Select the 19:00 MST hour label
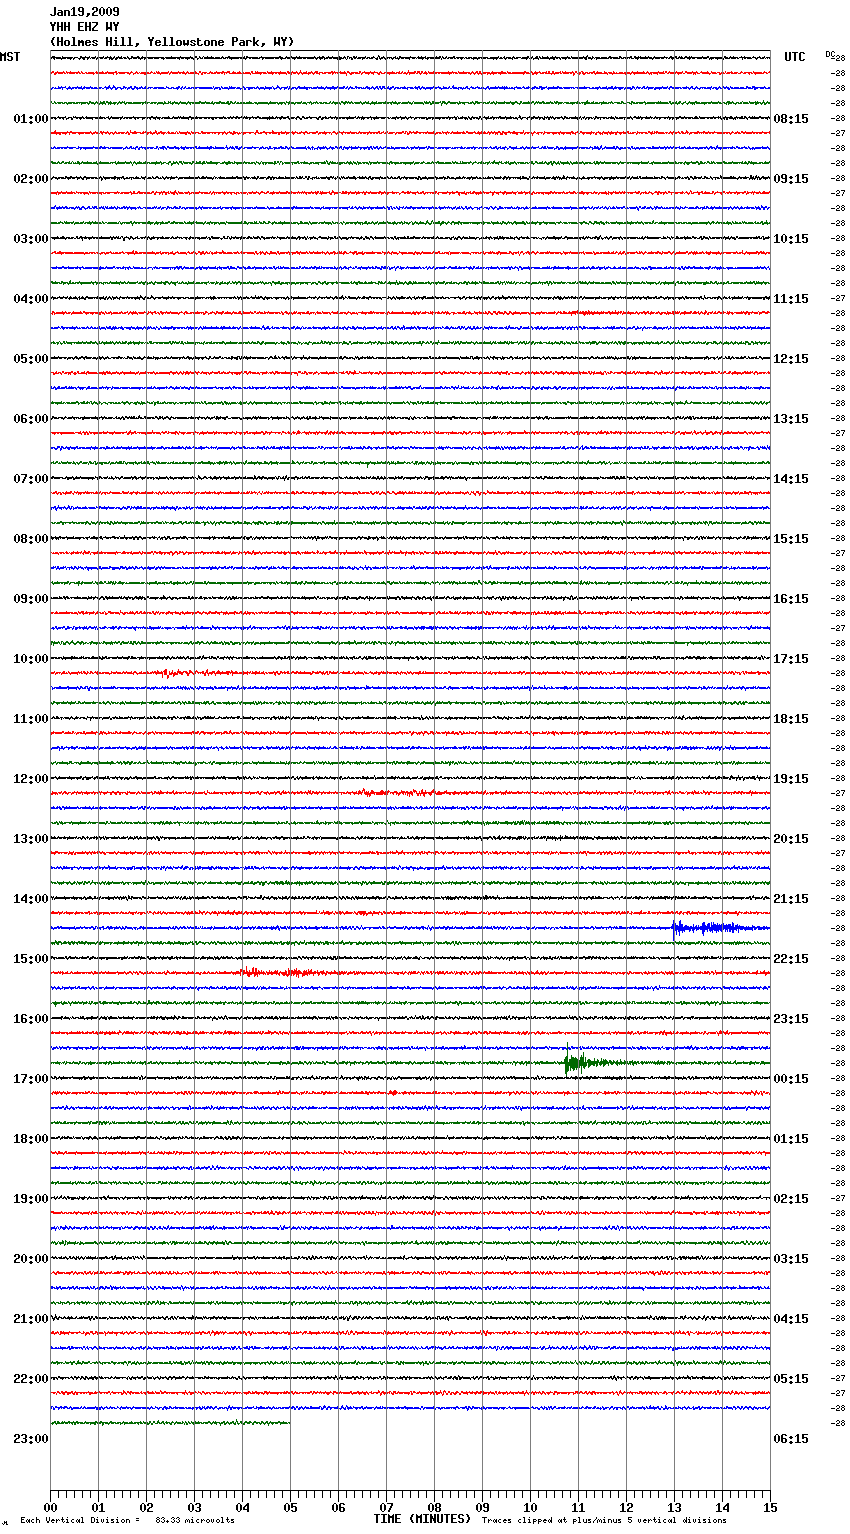This screenshot has width=850, height=1534. click(31, 1199)
